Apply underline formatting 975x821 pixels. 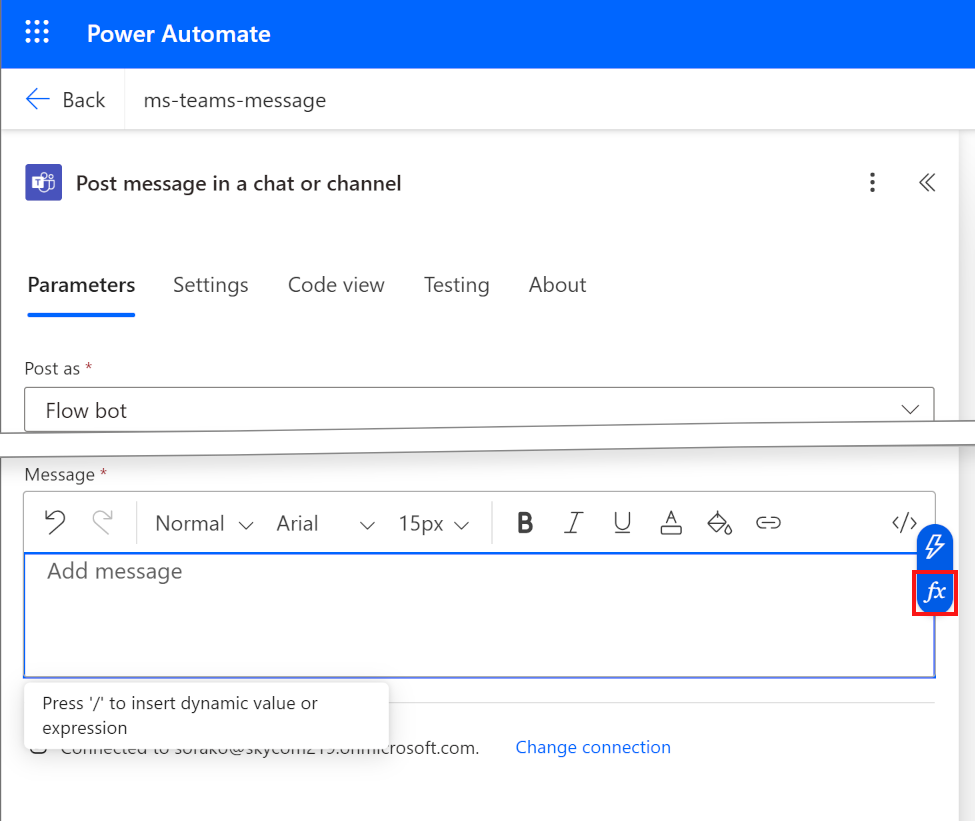point(622,522)
